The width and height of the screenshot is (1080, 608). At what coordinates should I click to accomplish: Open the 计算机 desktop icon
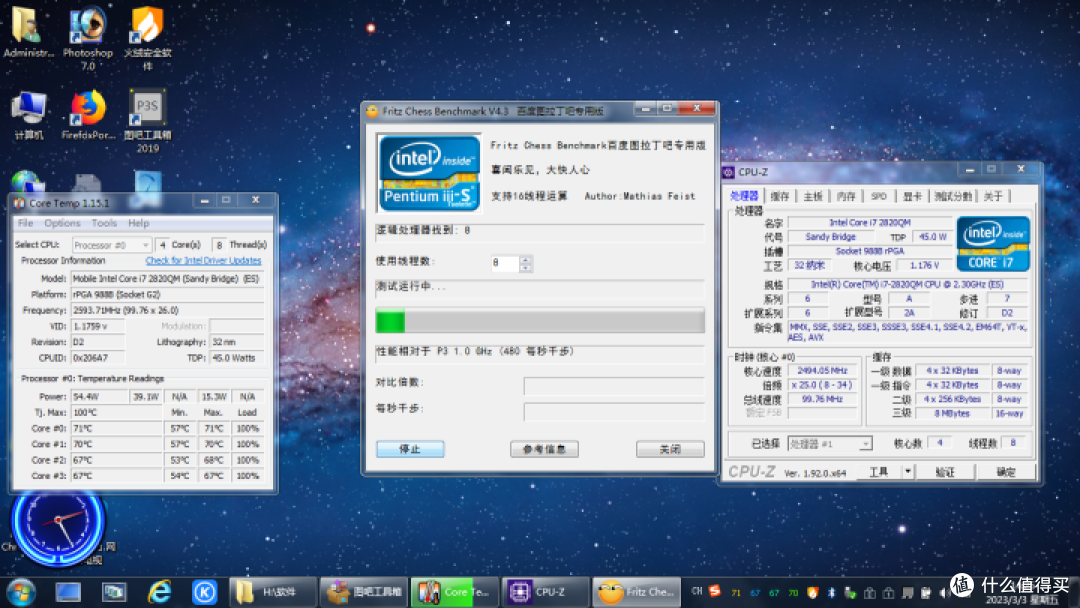pos(28,115)
